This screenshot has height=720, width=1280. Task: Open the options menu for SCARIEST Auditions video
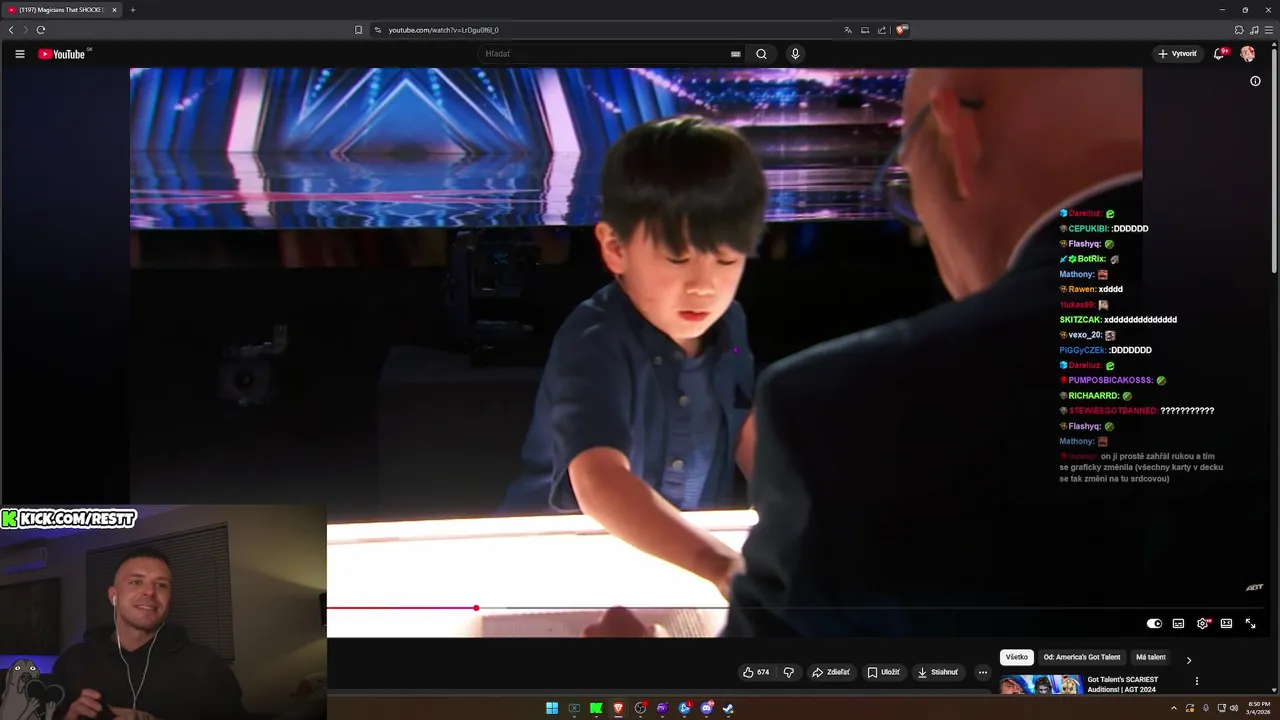click(x=1197, y=681)
